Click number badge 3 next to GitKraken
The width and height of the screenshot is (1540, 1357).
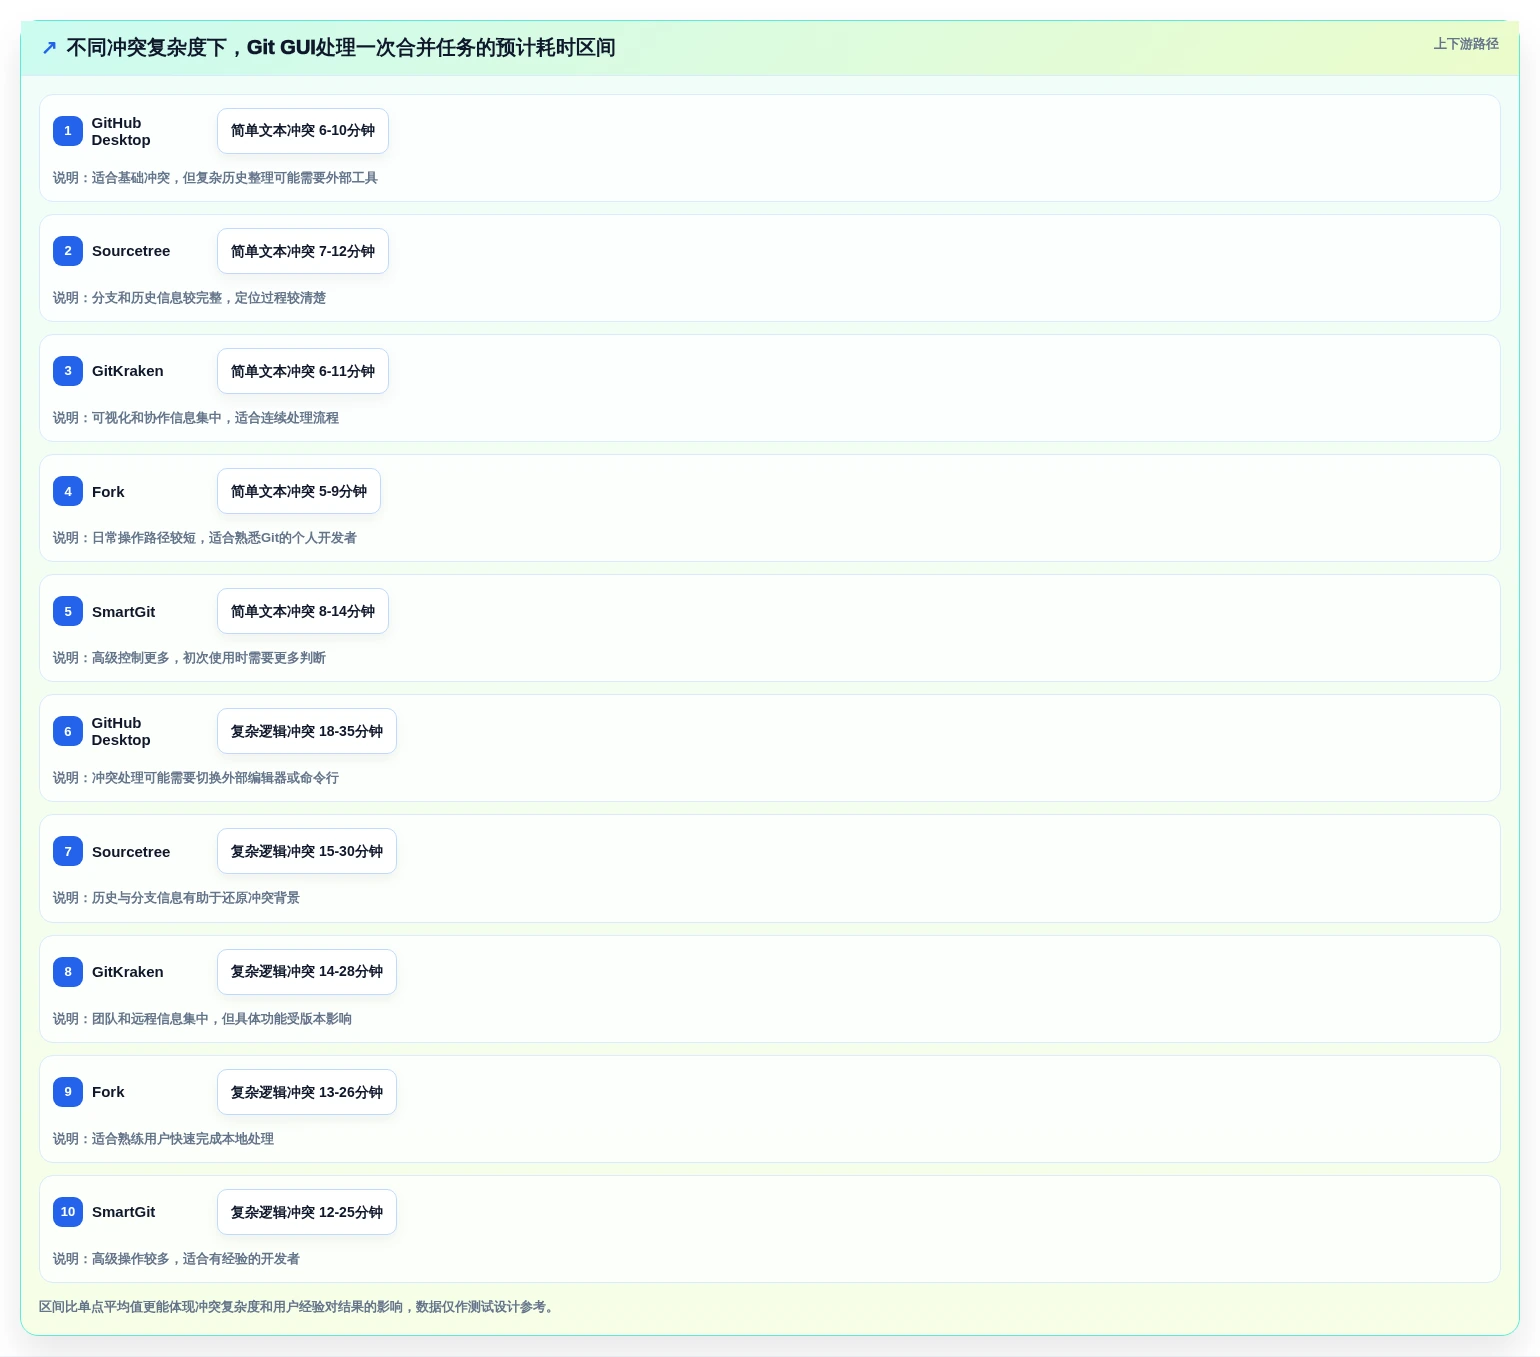68,371
